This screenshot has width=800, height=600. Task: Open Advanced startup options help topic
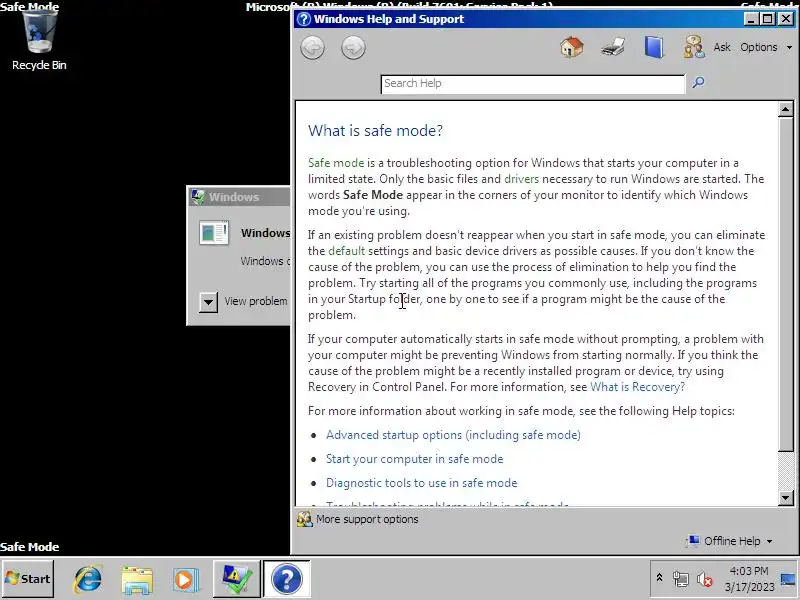pyautogui.click(x=453, y=435)
